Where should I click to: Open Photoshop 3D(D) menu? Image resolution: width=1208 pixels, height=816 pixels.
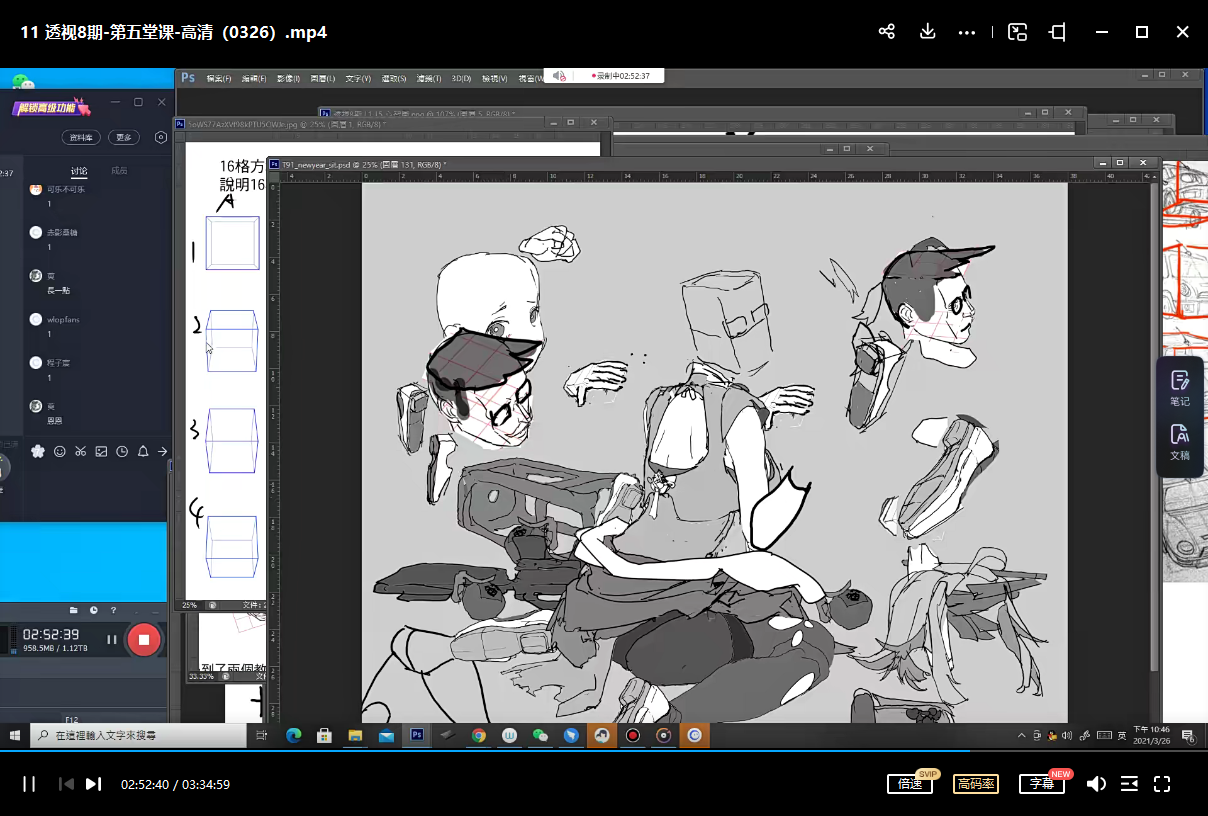(461, 78)
